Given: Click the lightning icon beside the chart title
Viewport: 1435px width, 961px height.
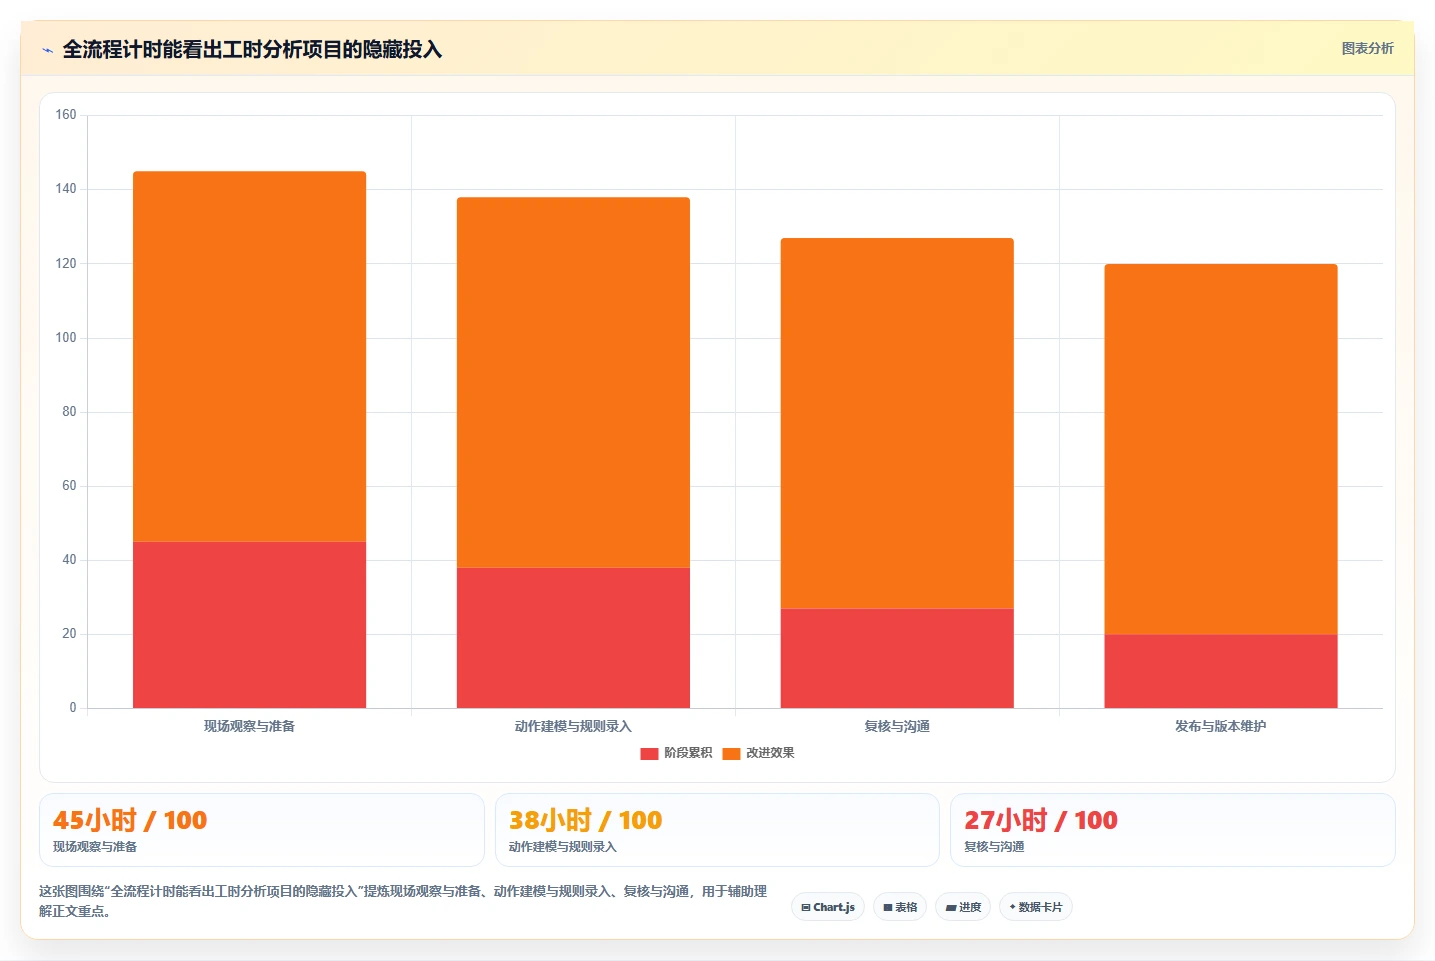Looking at the screenshot, I should tap(47, 50).
